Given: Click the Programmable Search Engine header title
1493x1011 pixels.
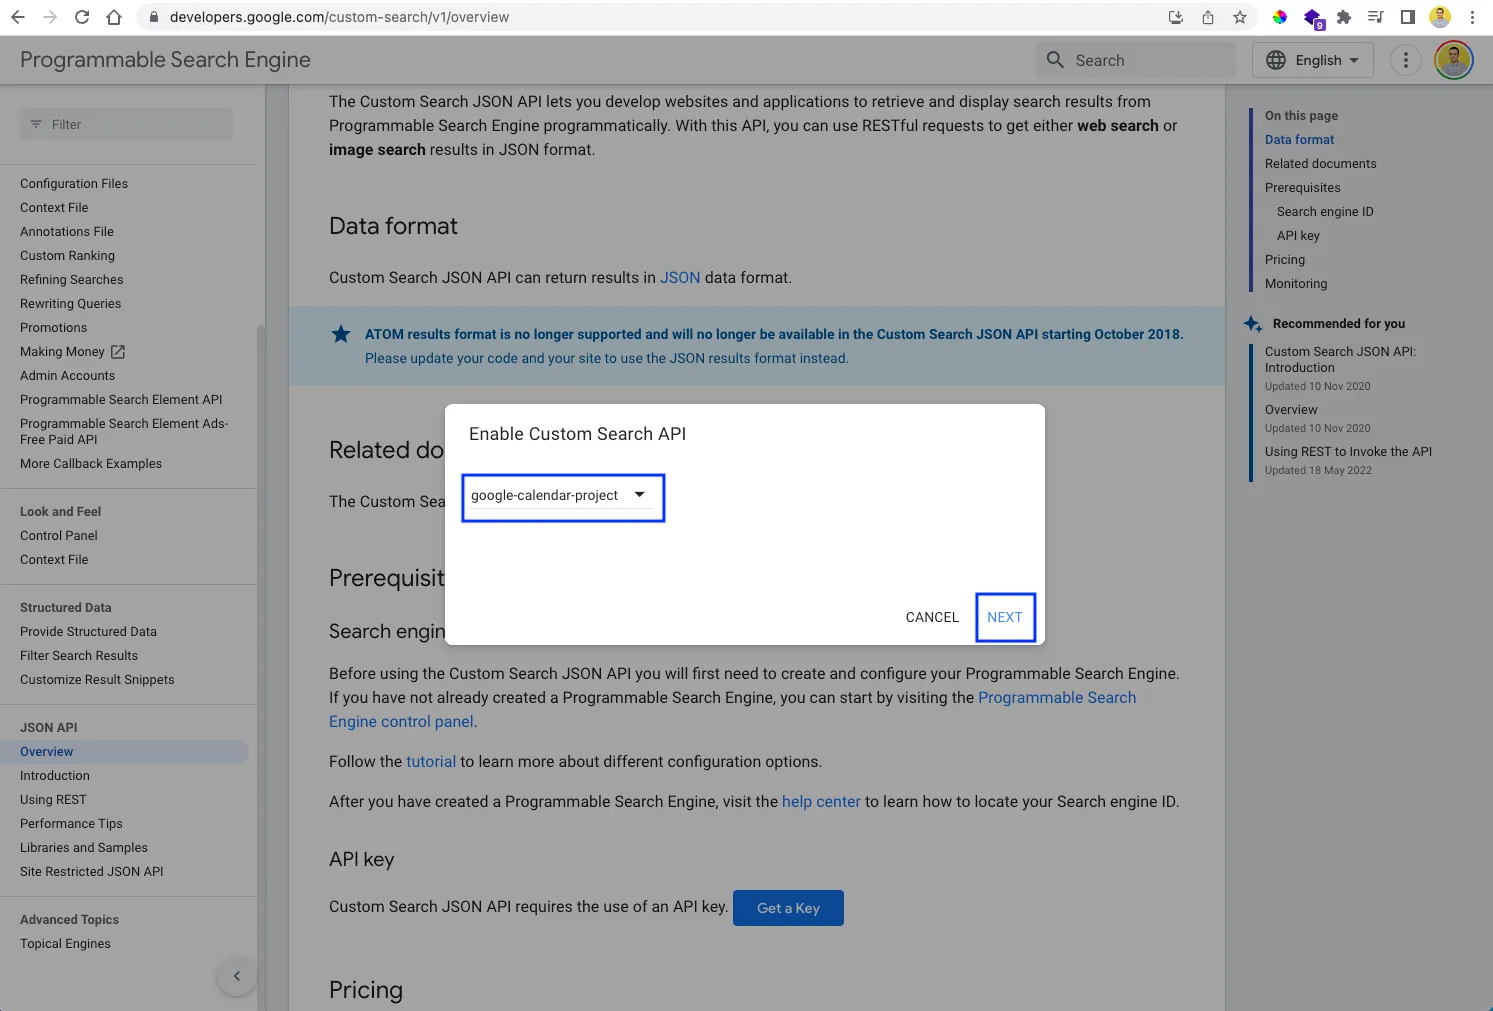Looking at the screenshot, I should (165, 60).
